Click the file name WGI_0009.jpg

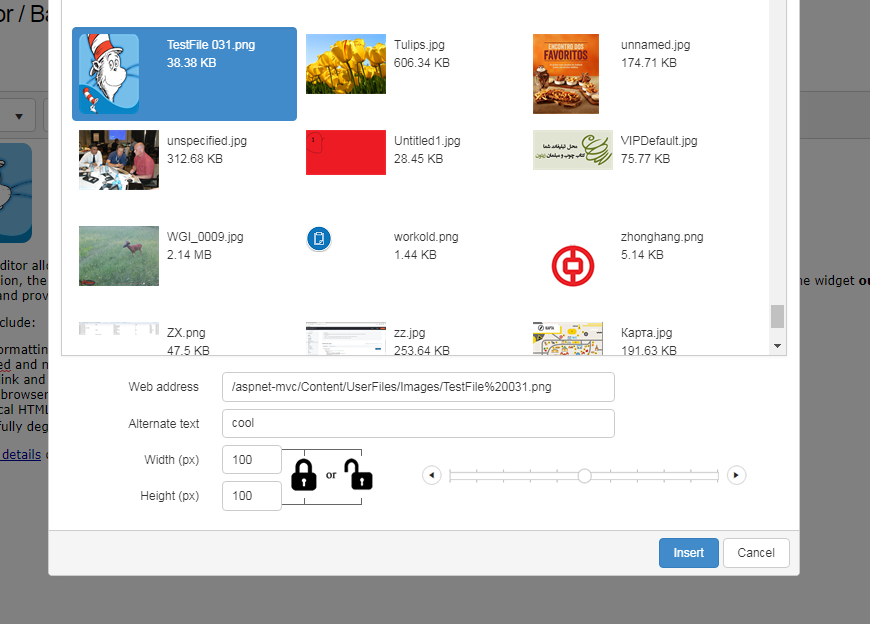[205, 237]
